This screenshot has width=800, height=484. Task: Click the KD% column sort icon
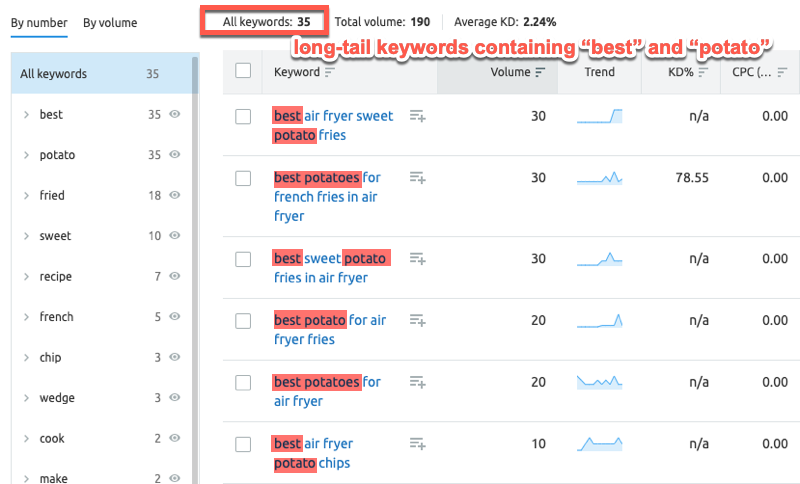click(703, 72)
